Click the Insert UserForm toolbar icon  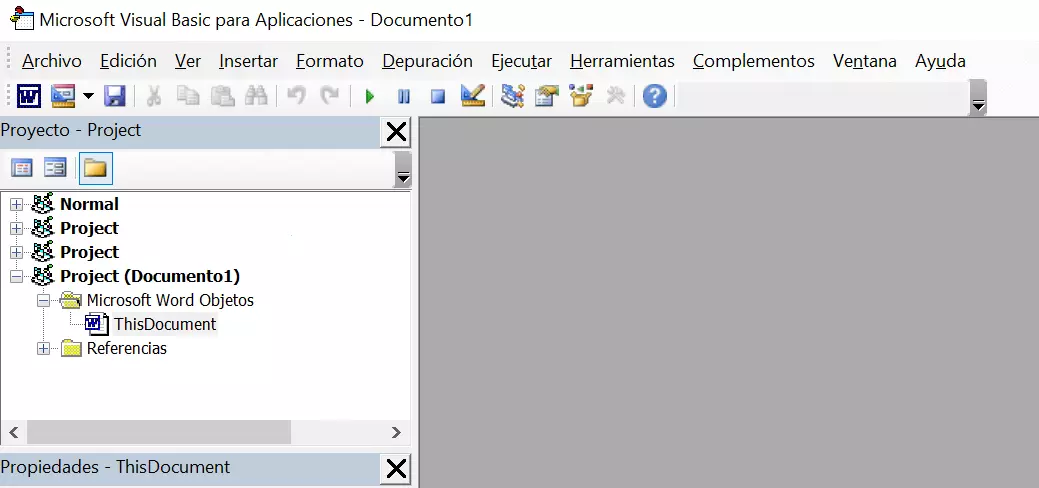pyautogui.click(x=63, y=97)
